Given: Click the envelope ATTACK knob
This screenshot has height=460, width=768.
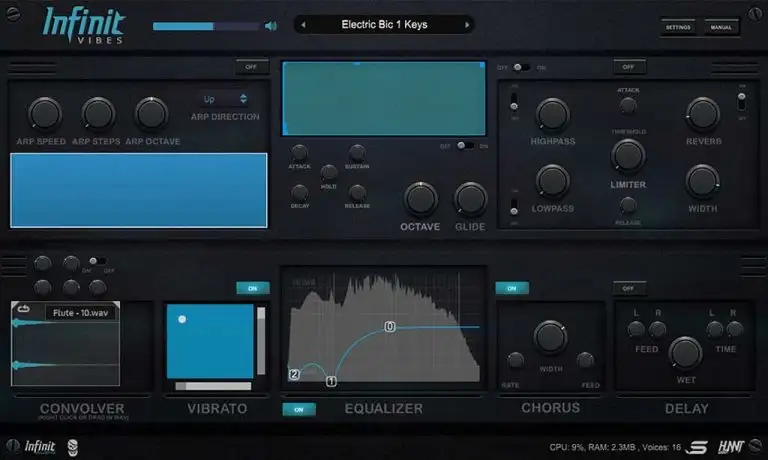Looking at the screenshot, I should 299,153.
